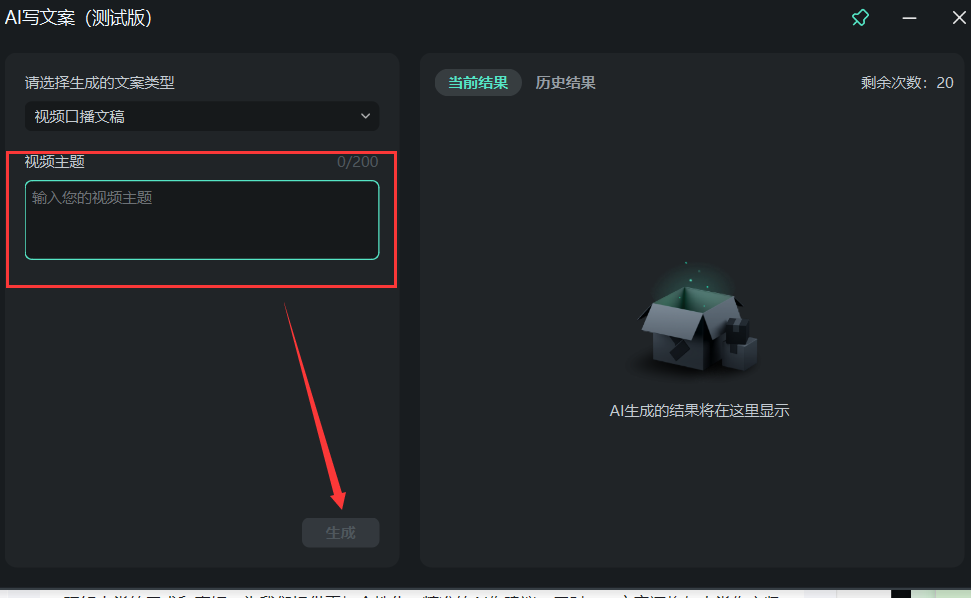Click the AI写文案 window title
This screenshot has width=971, height=598.
81,17
